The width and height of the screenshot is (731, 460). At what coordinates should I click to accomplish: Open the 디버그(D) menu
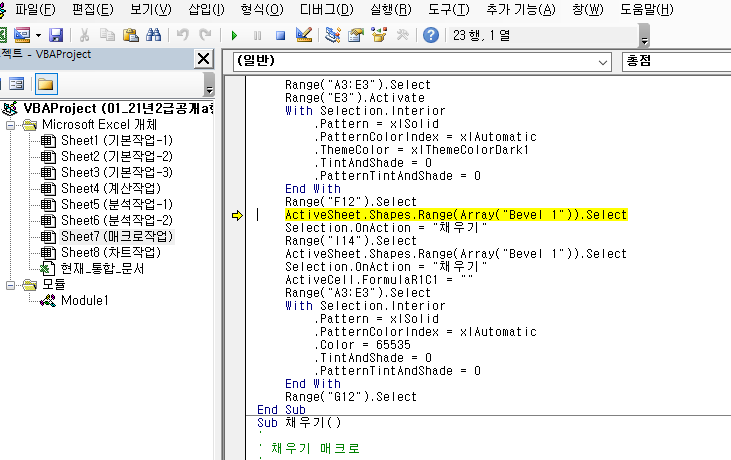tap(326, 9)
